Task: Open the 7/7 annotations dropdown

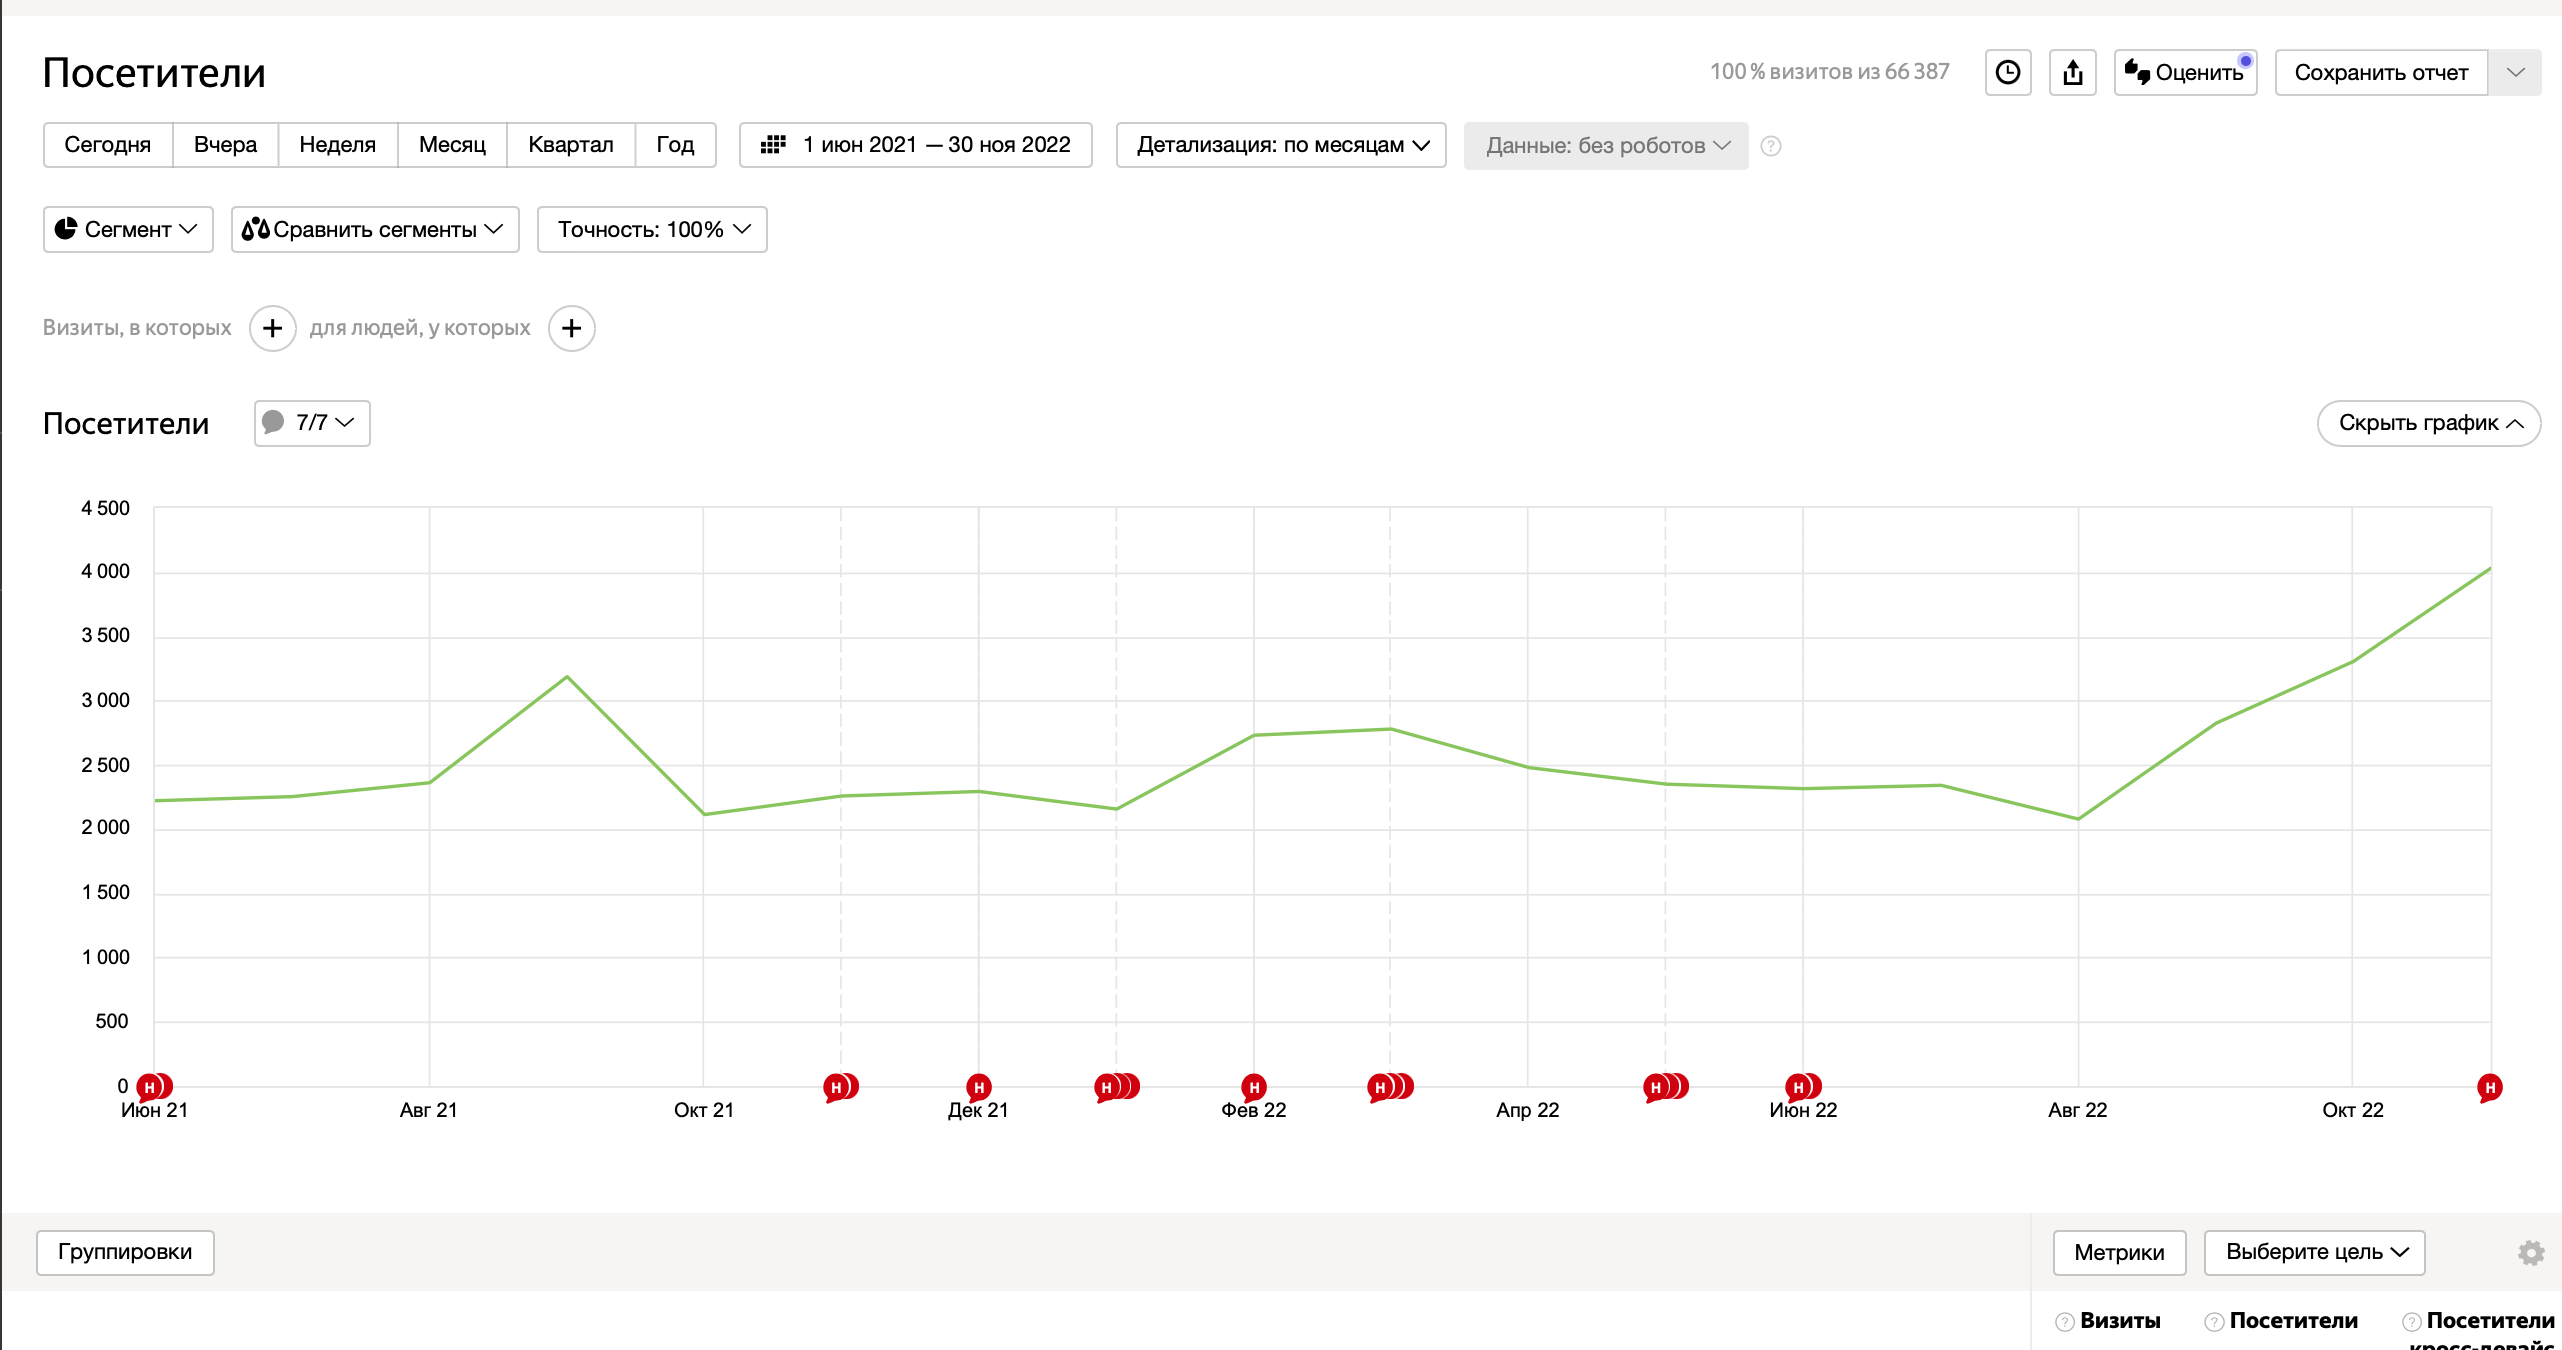Action: click(312, 423)
